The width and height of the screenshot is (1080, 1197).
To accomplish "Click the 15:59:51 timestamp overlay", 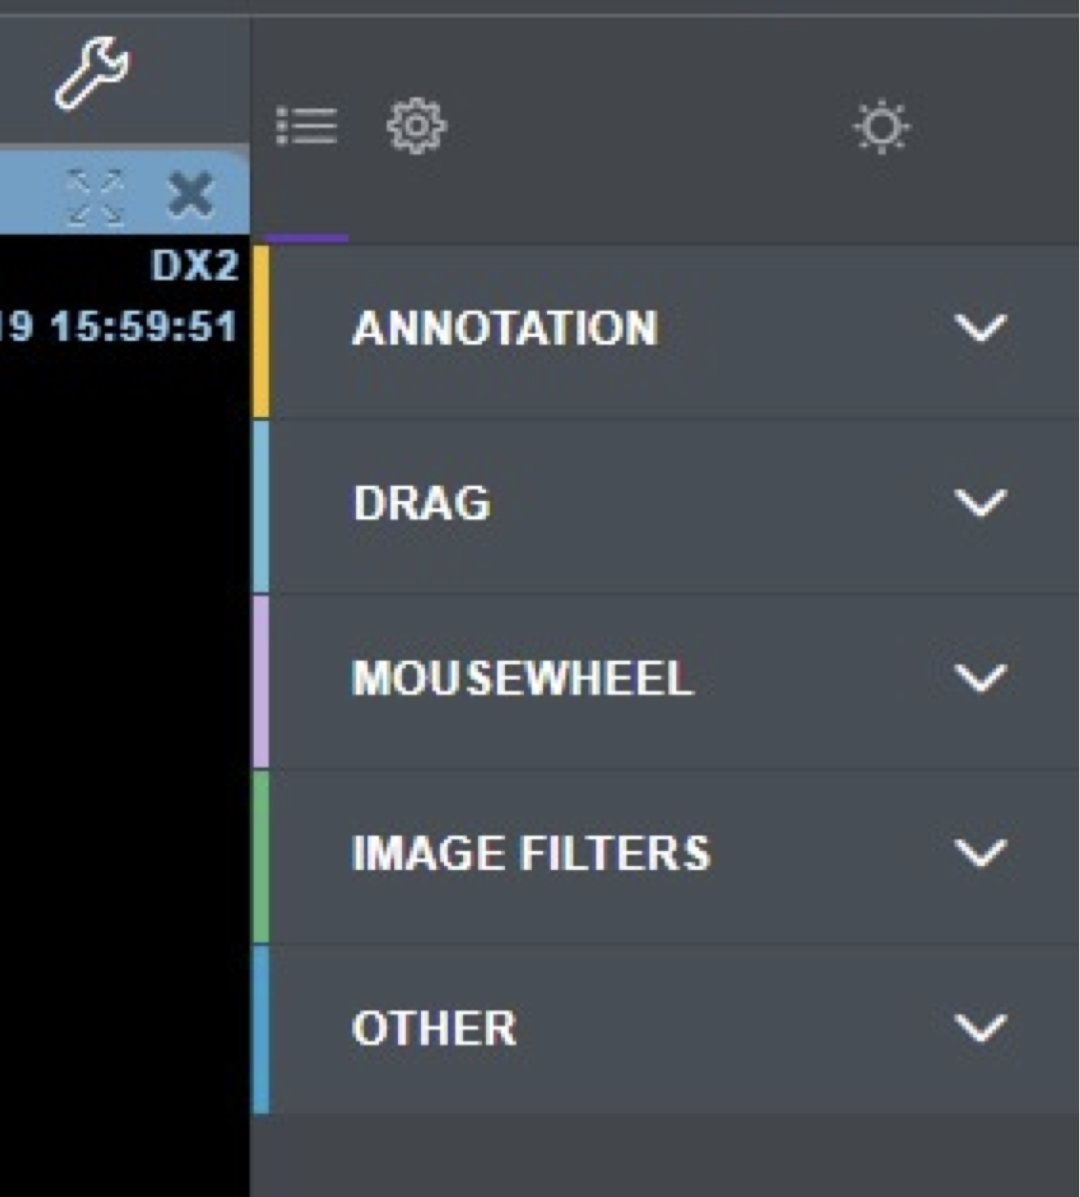I will [x=143, y=326].
